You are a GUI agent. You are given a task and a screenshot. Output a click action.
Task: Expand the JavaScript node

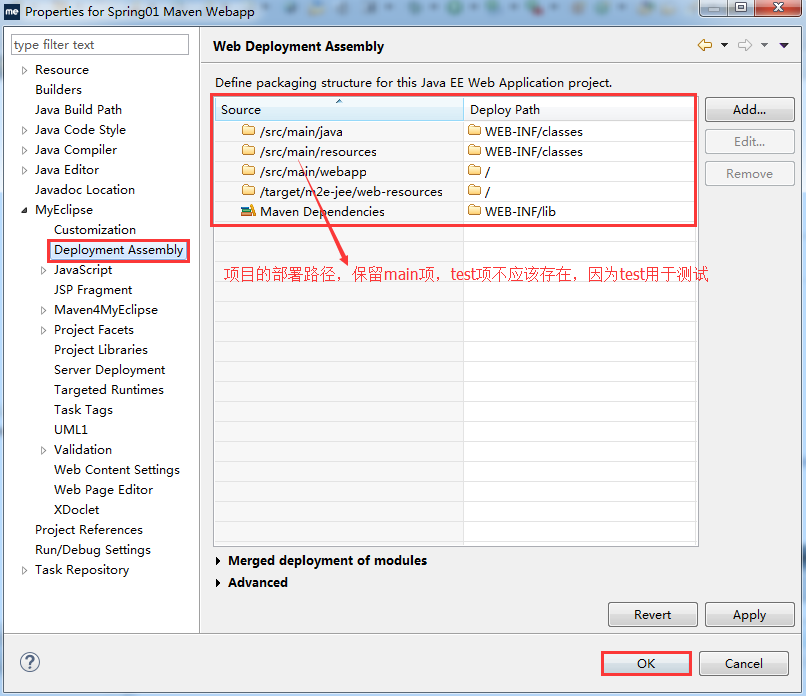tap(43, 270)
